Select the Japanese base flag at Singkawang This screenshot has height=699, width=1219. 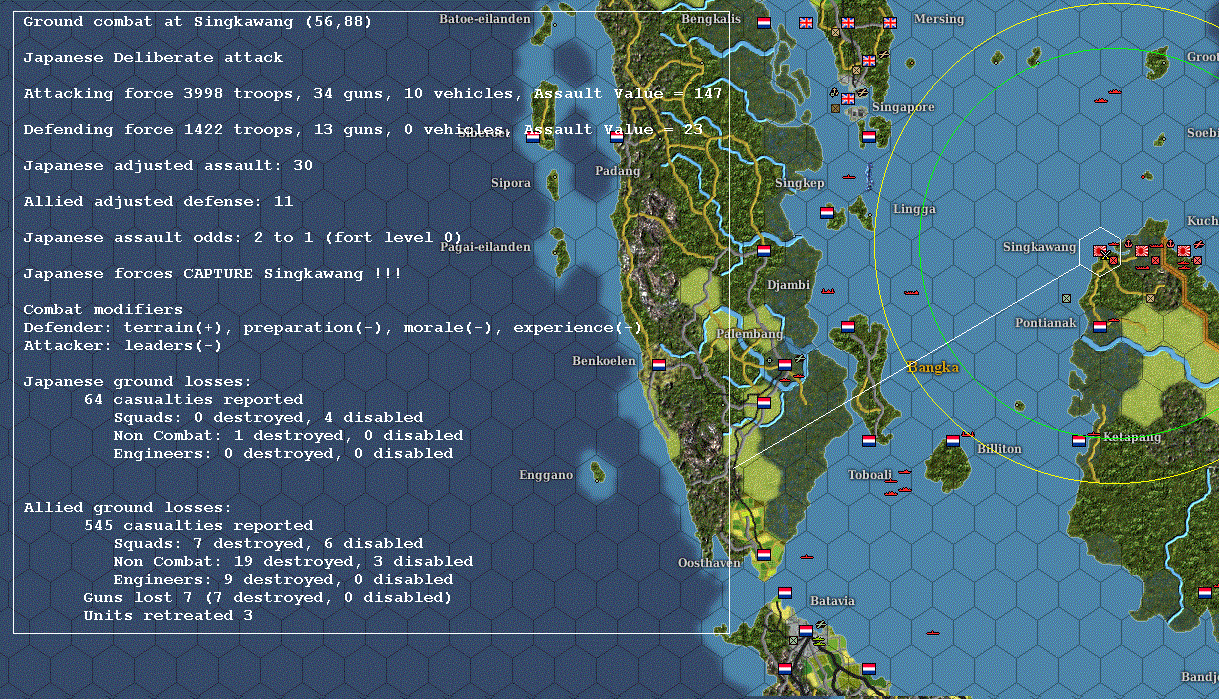coord(1100,251)
